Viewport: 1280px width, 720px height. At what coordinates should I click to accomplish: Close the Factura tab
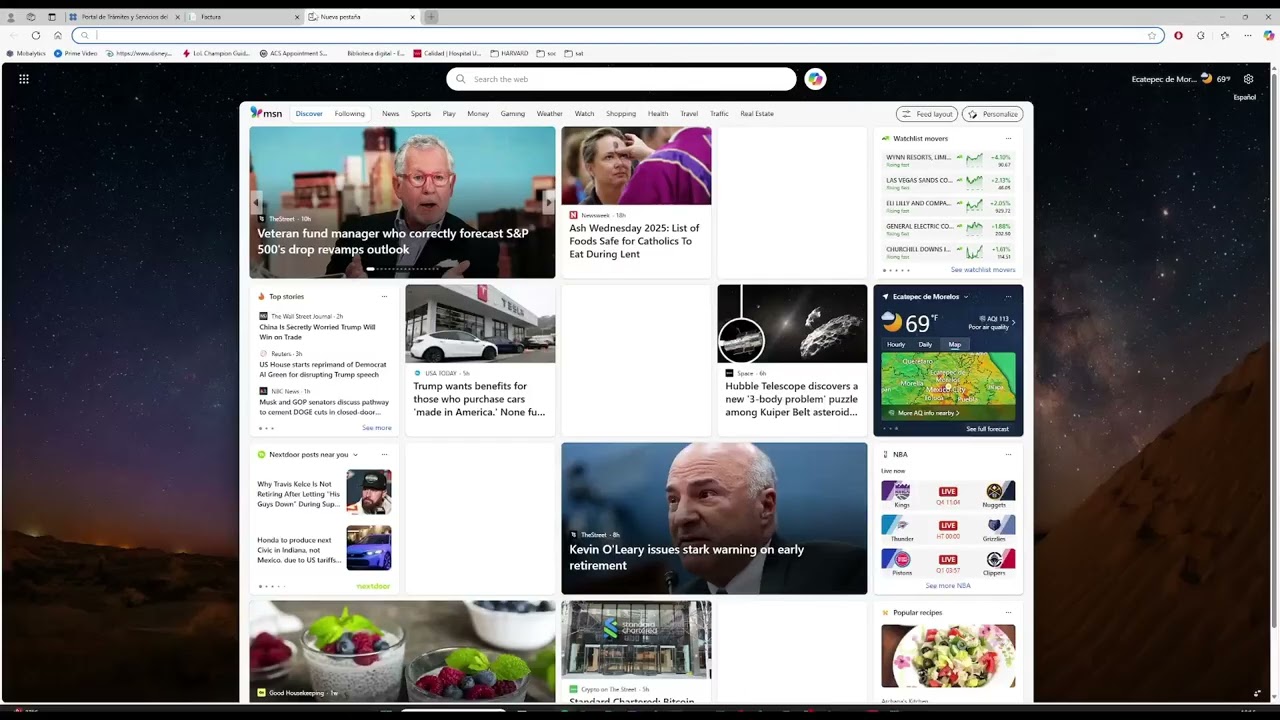(297, 17)
